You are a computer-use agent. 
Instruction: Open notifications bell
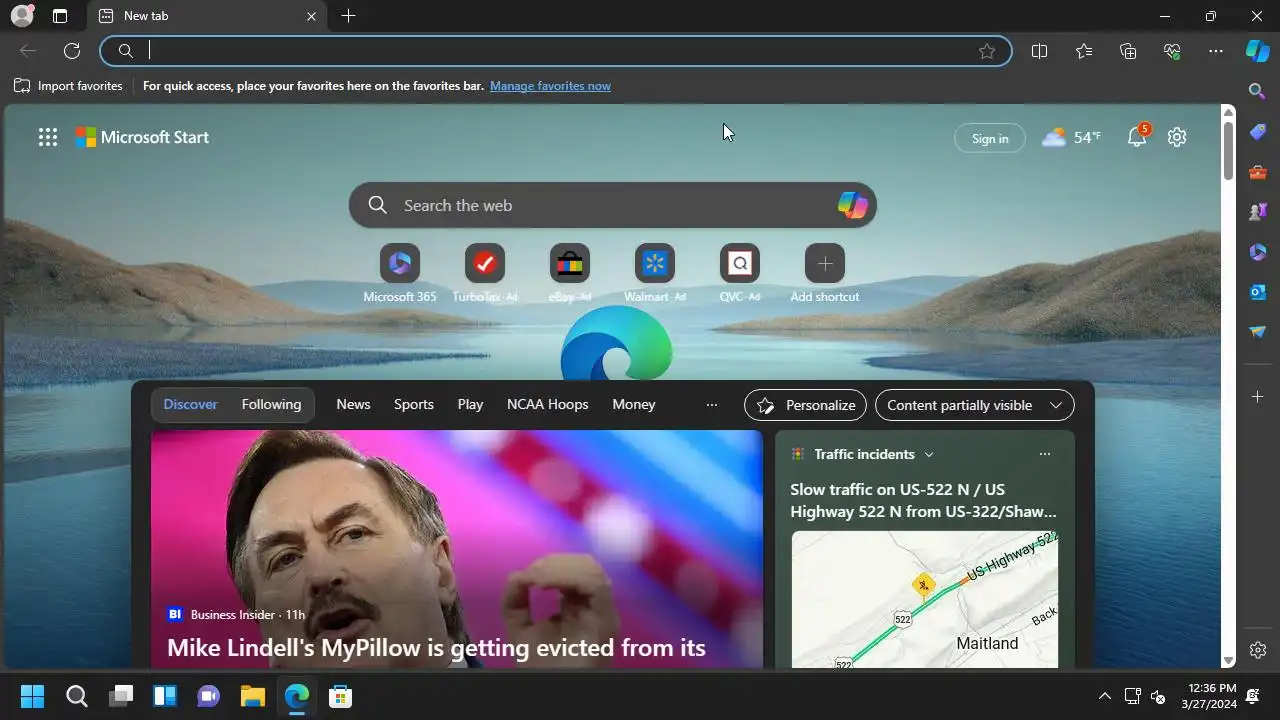1137,137
